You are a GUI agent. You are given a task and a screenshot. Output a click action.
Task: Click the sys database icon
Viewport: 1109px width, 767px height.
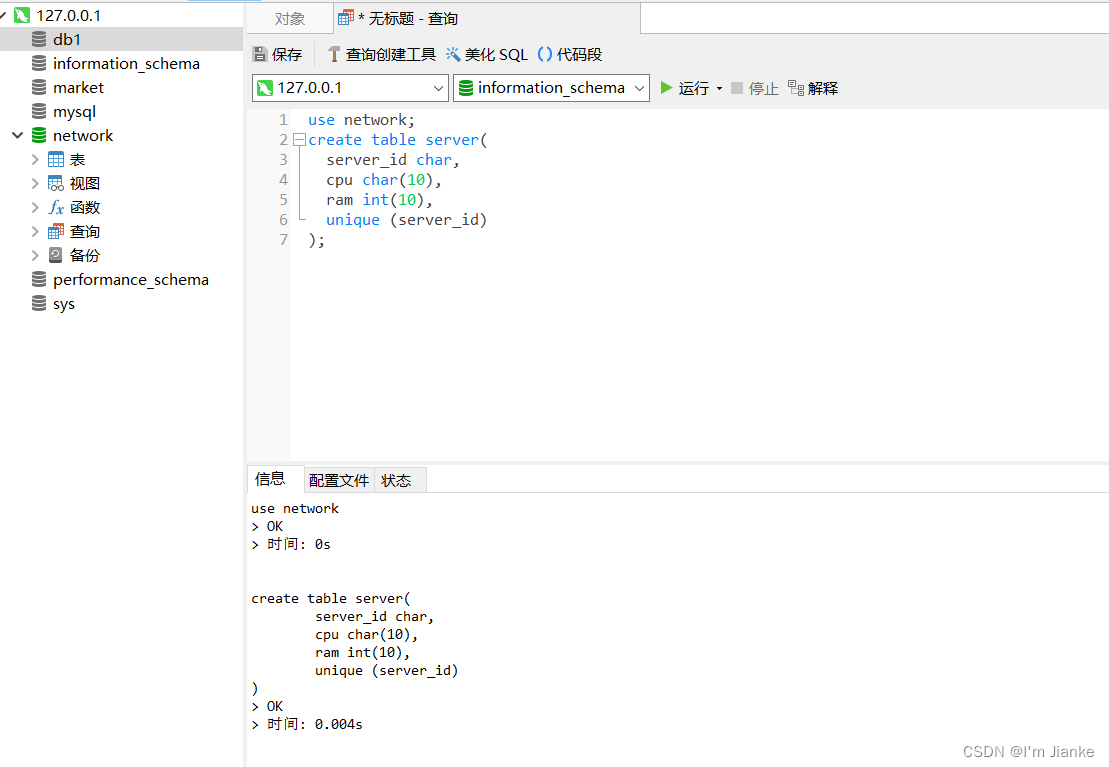39,304
